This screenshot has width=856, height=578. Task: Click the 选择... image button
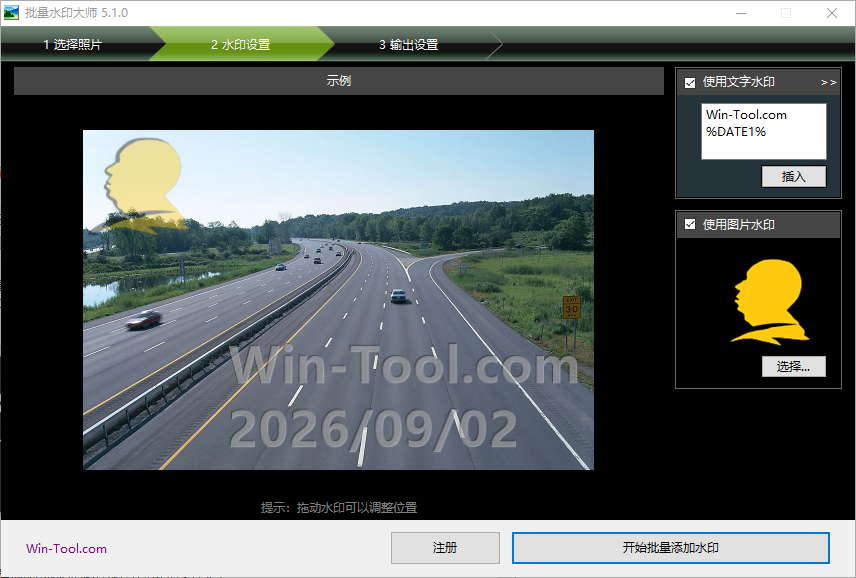pos(794,366)
